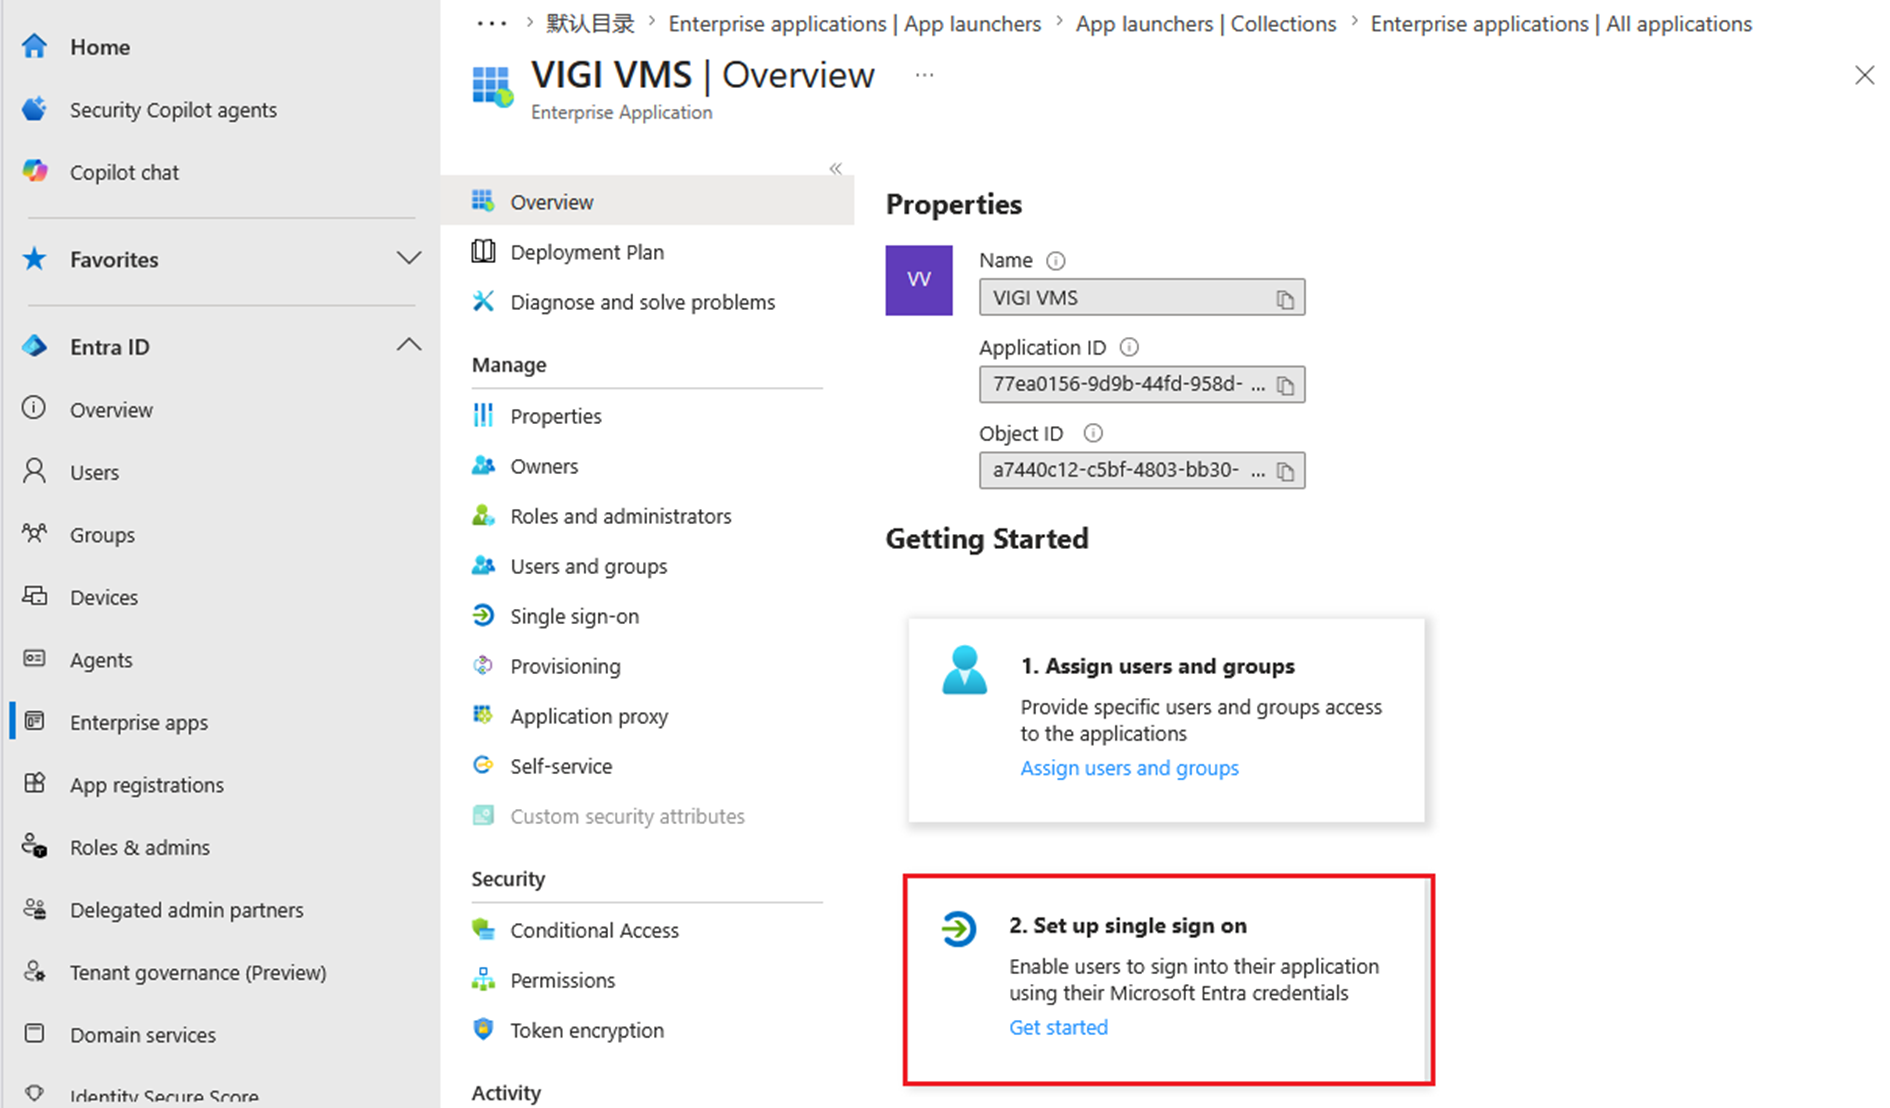Image resolution: width=1890 pixels, height=1108 pixels.
Task: Click the 1. Assign users and groups heading
Action: [x=1157, y=666]
